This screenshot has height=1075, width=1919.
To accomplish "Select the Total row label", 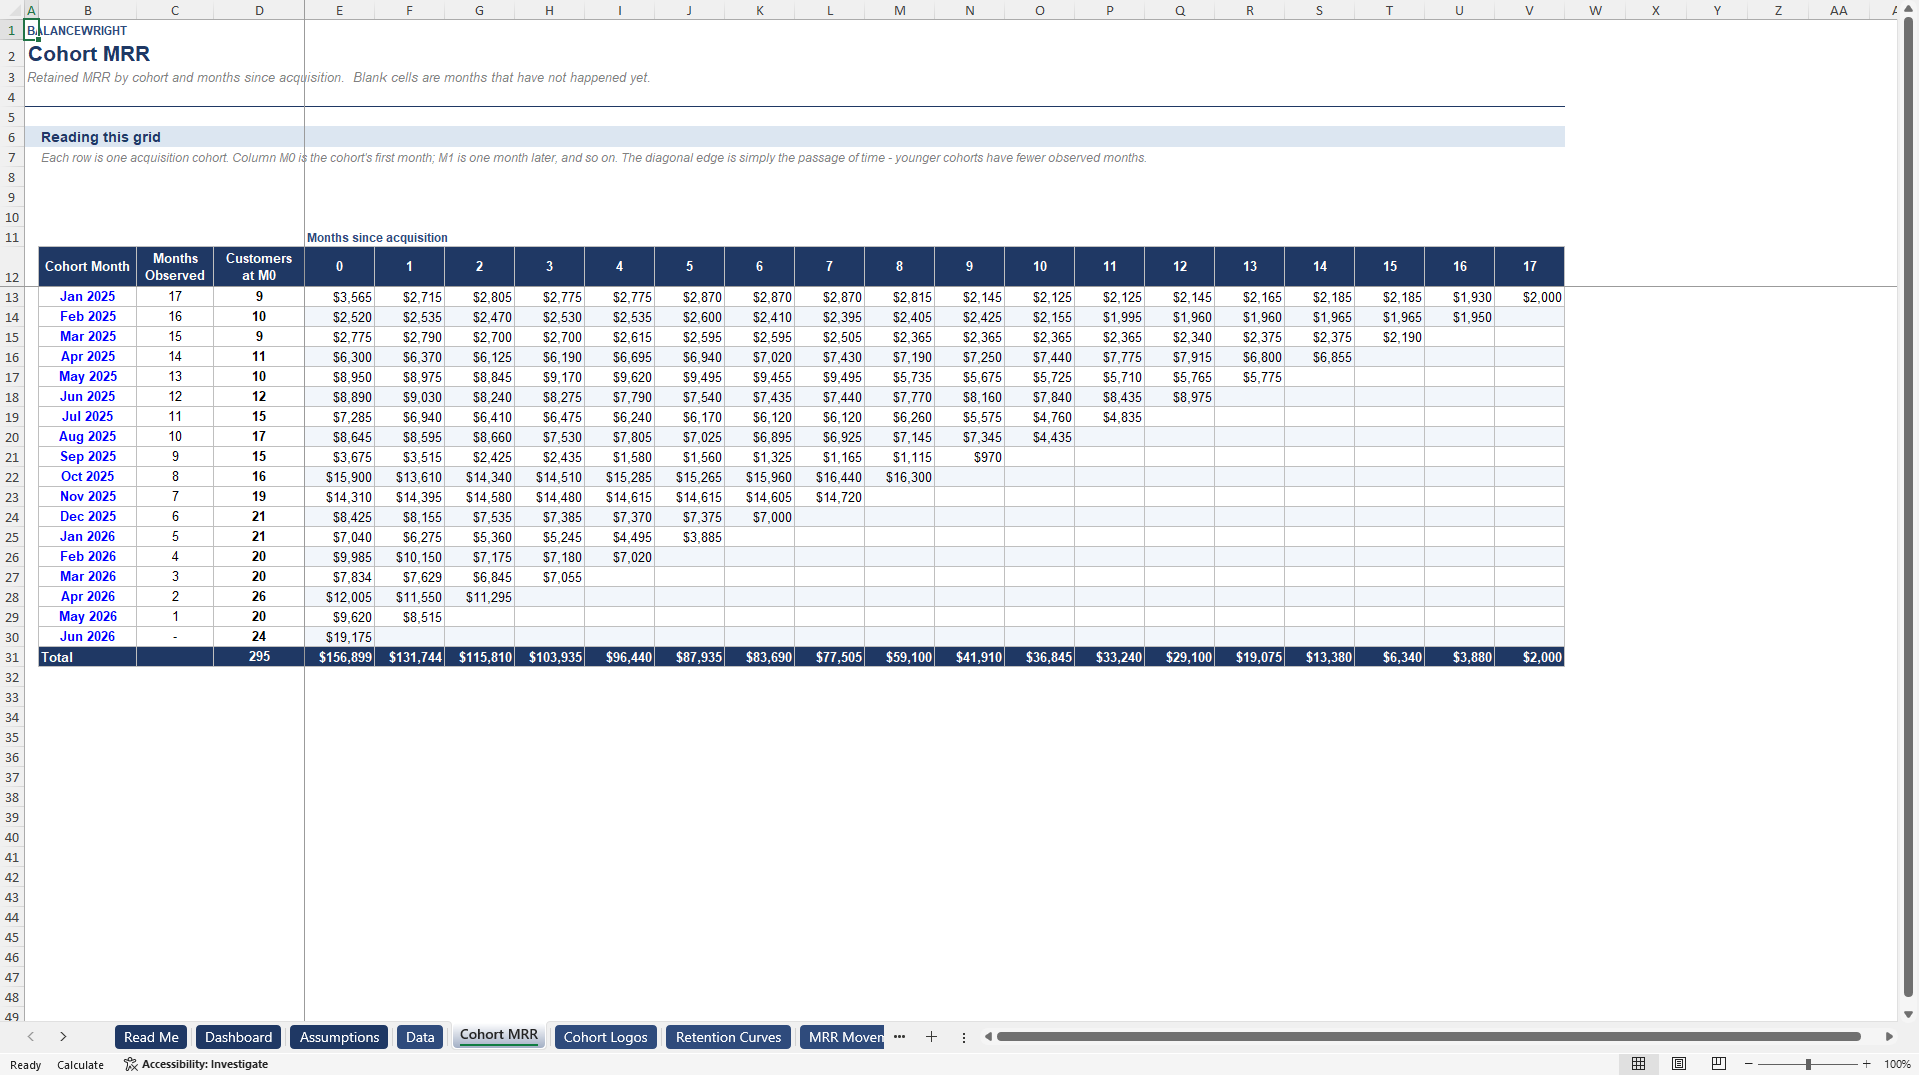I will [87, 657].
